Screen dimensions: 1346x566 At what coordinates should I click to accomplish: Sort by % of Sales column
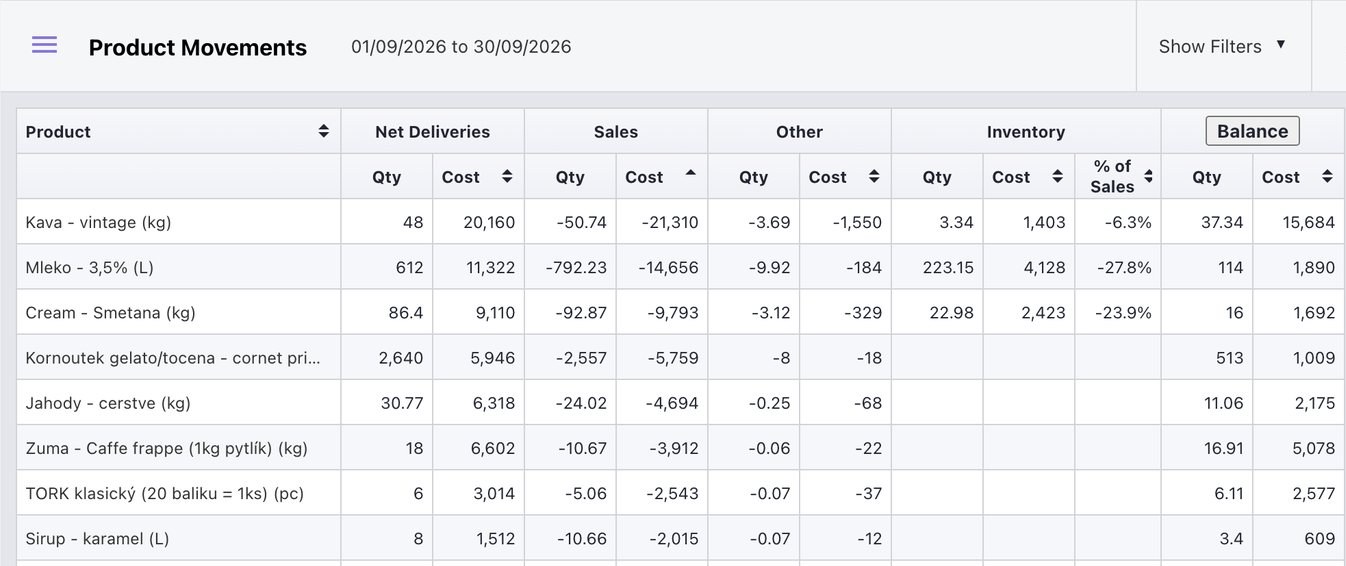[1149, 176]
